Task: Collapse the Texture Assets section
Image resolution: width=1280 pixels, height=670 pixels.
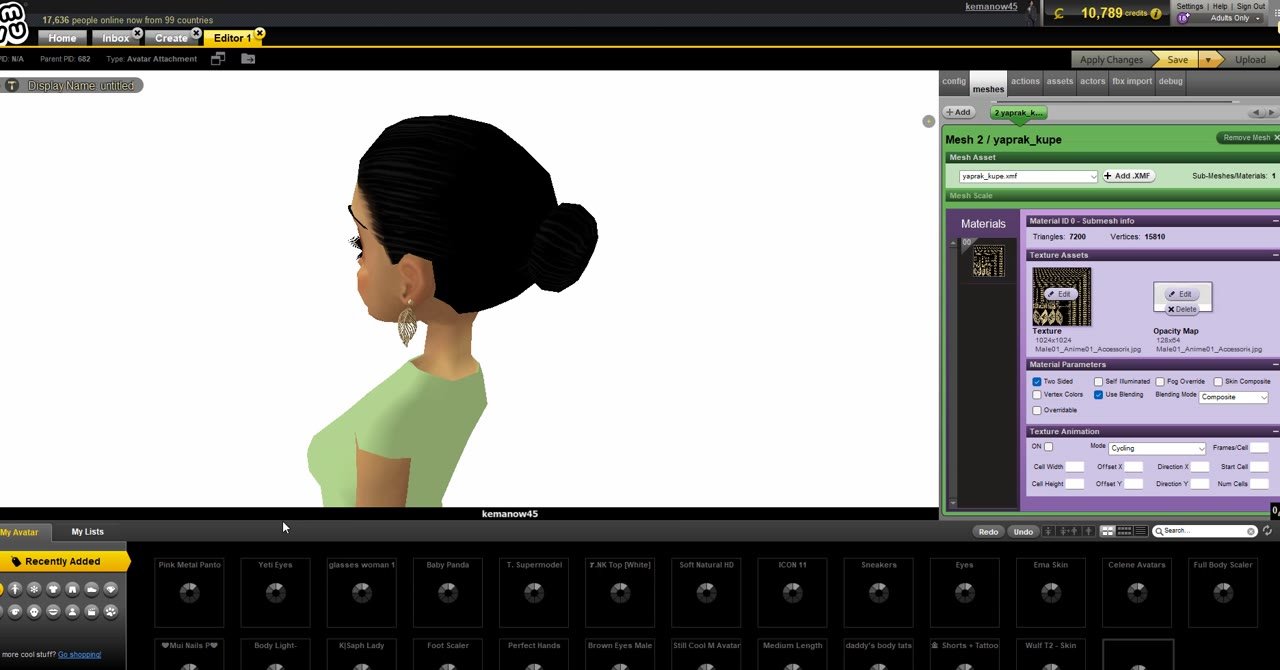Action: [x=1275, y=255]
